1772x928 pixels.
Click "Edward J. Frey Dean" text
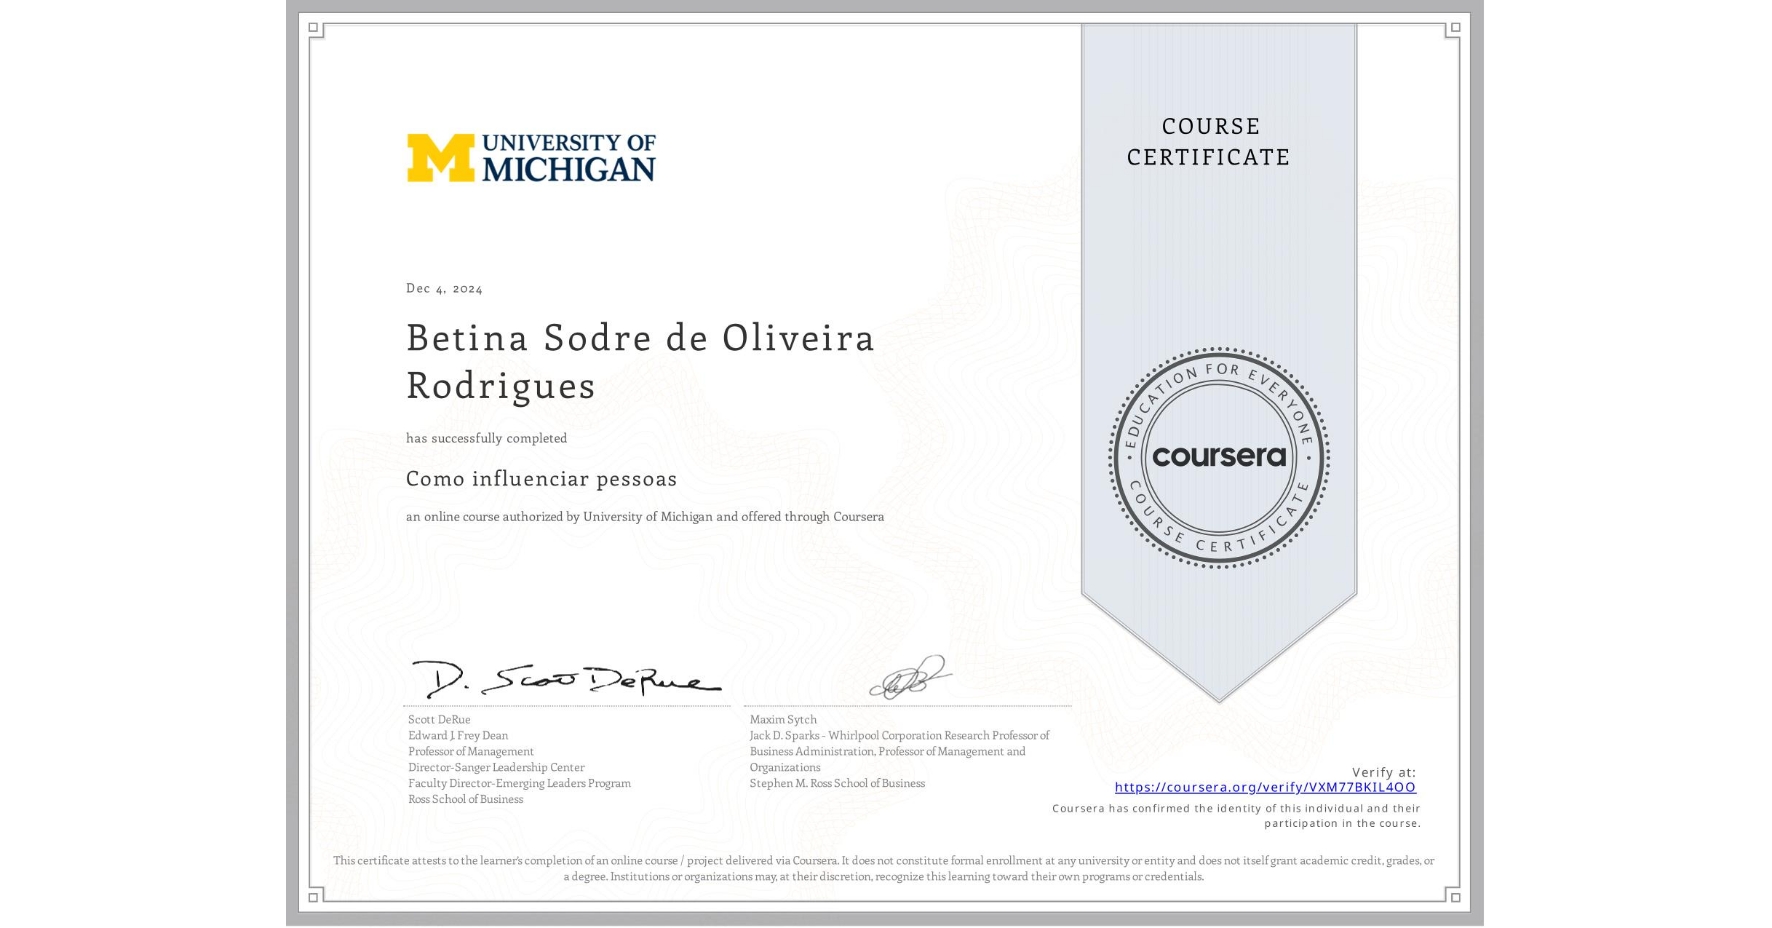[x=458, y=735]
